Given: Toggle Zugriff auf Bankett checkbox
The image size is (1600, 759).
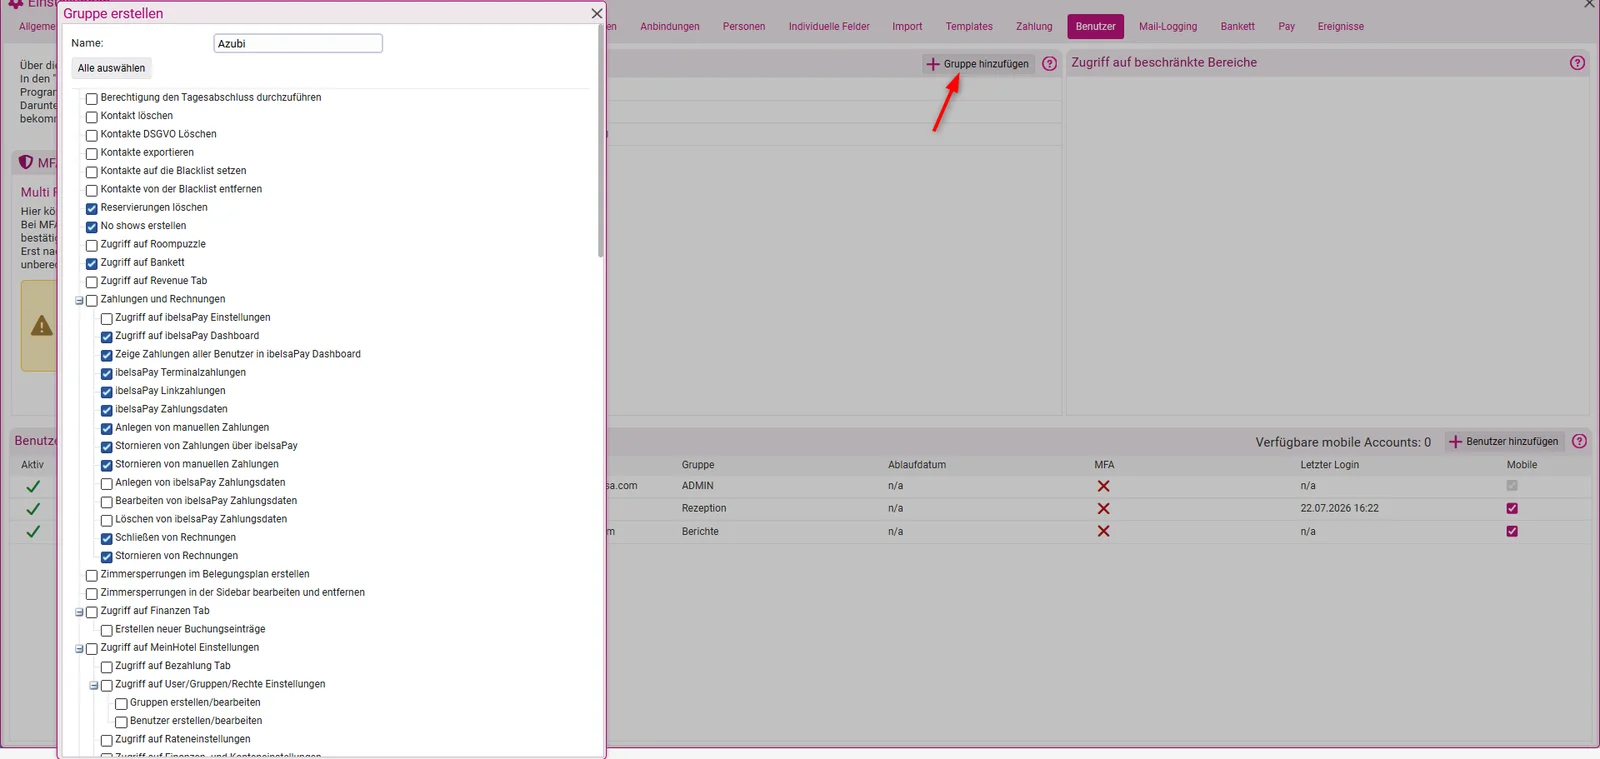Looking at the screenshot, I should coord(92,264).
